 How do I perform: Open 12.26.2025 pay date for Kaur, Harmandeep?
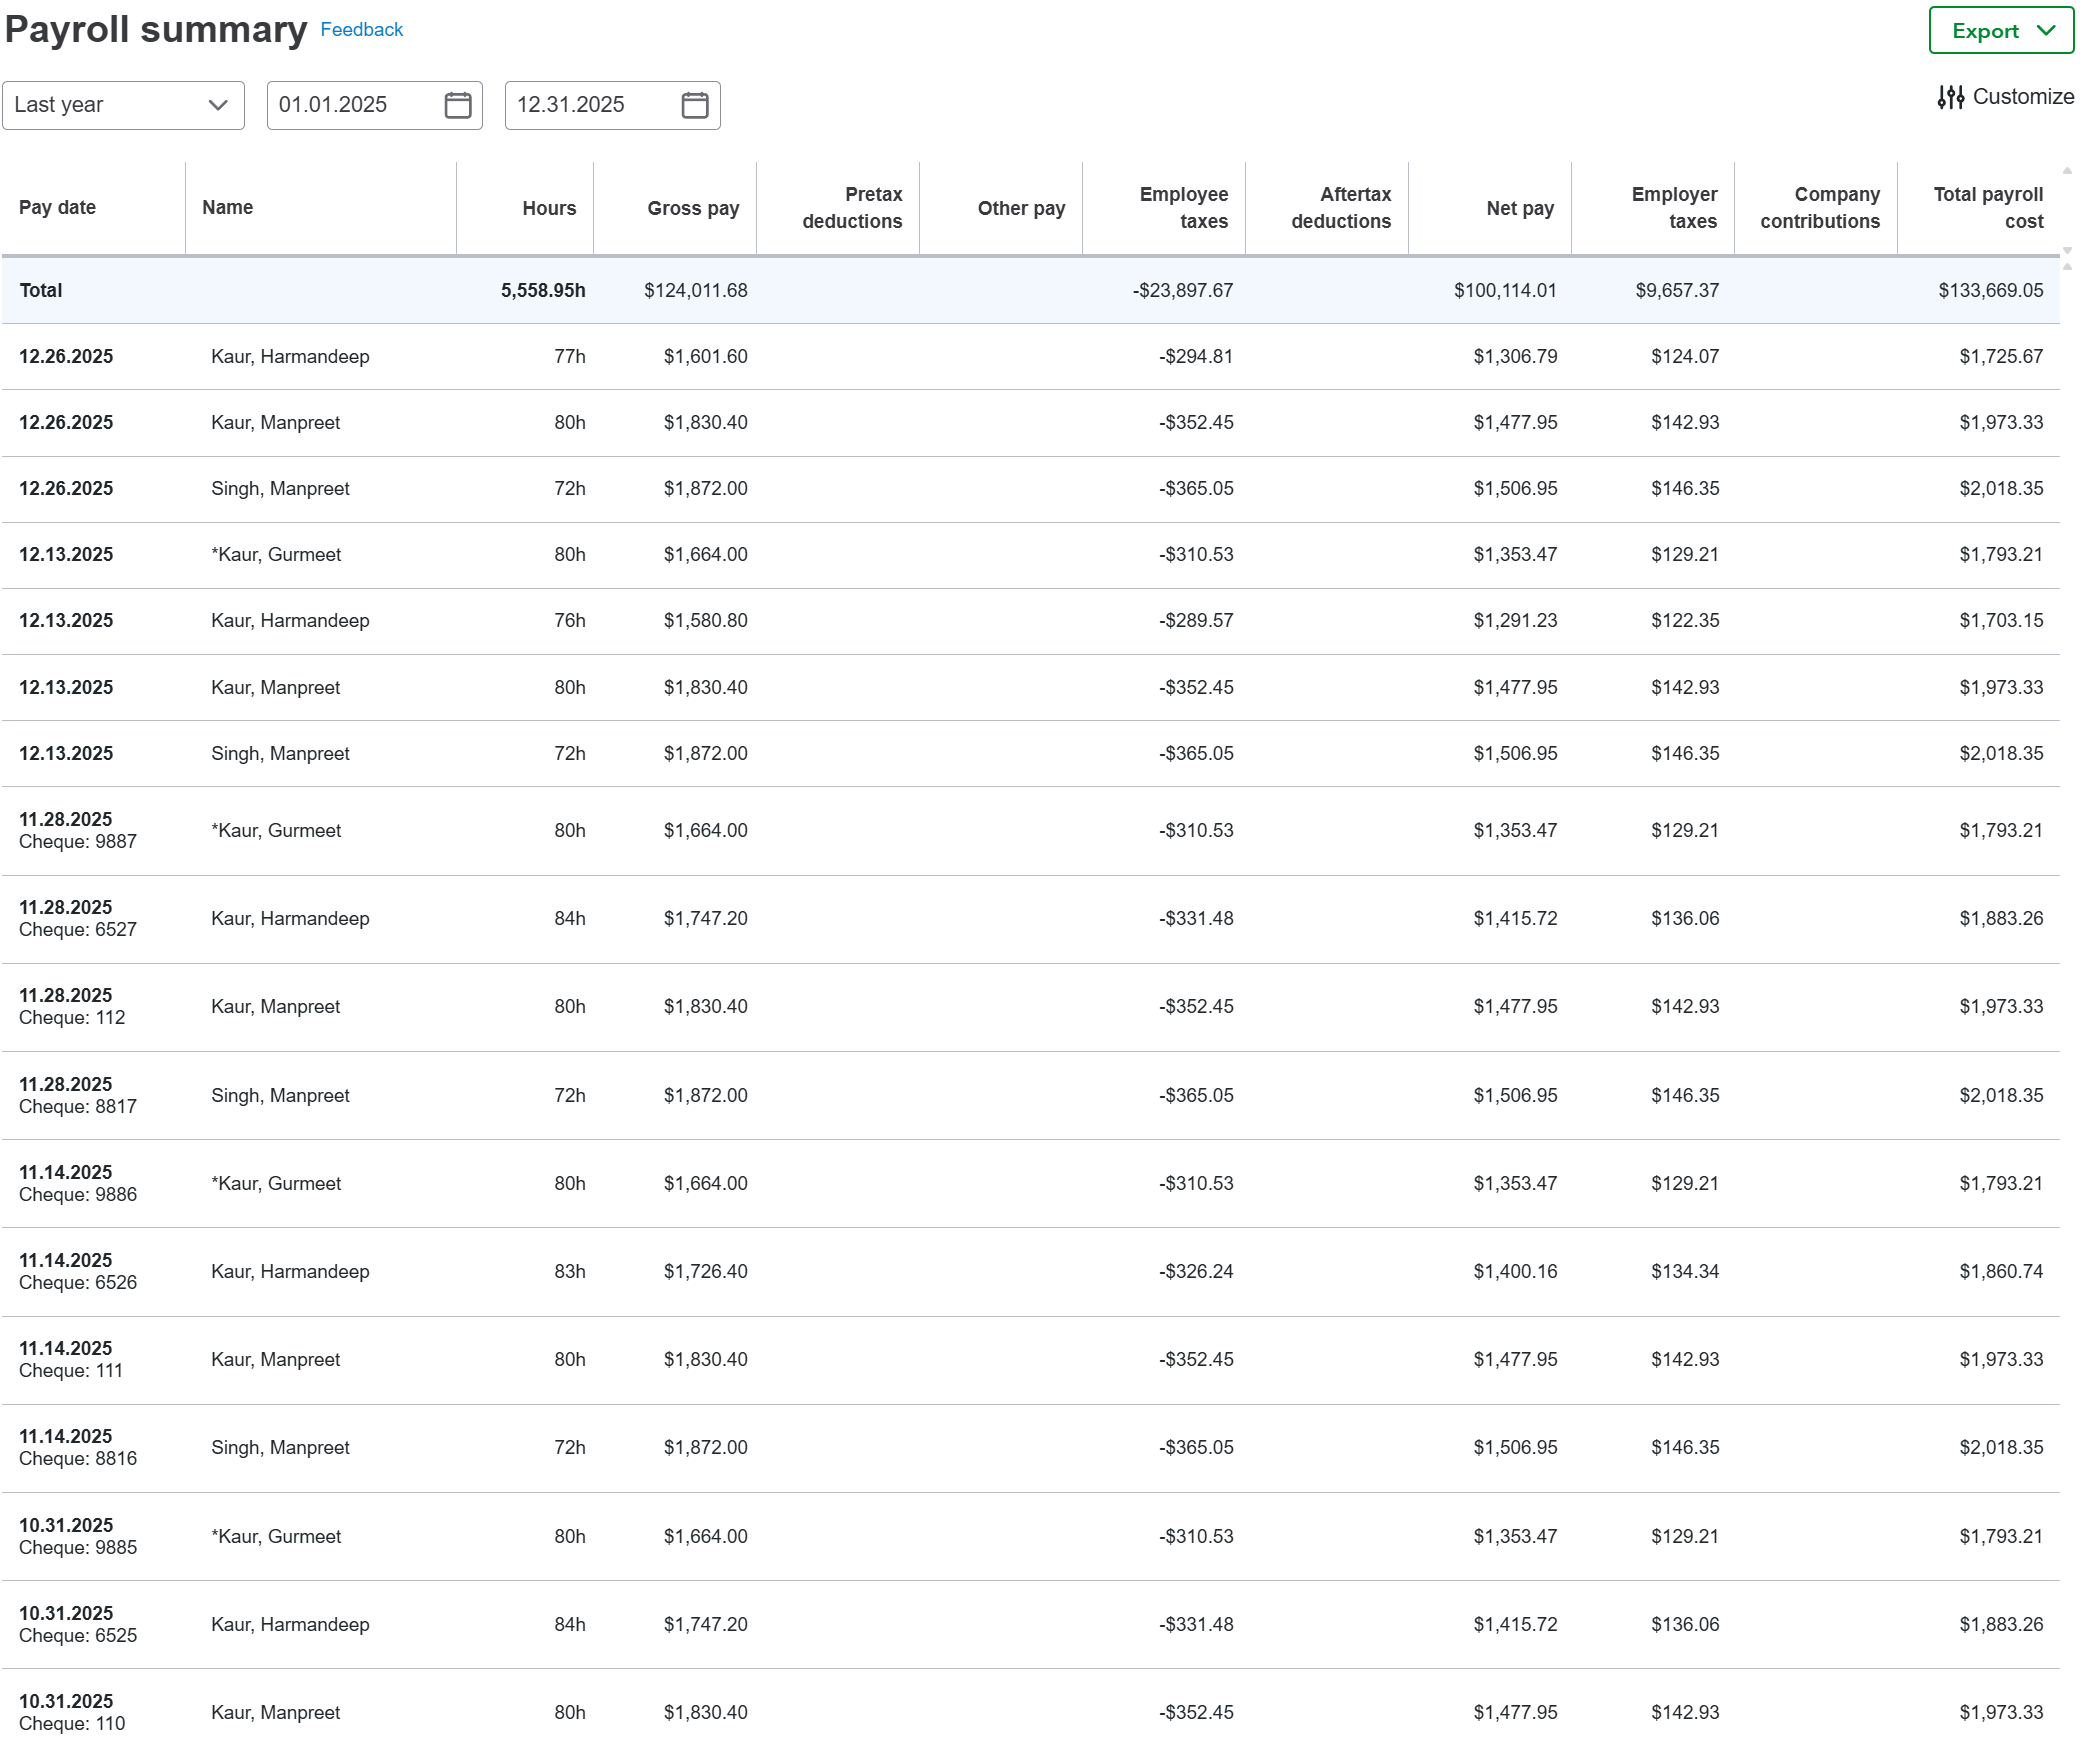click(66, 357)
